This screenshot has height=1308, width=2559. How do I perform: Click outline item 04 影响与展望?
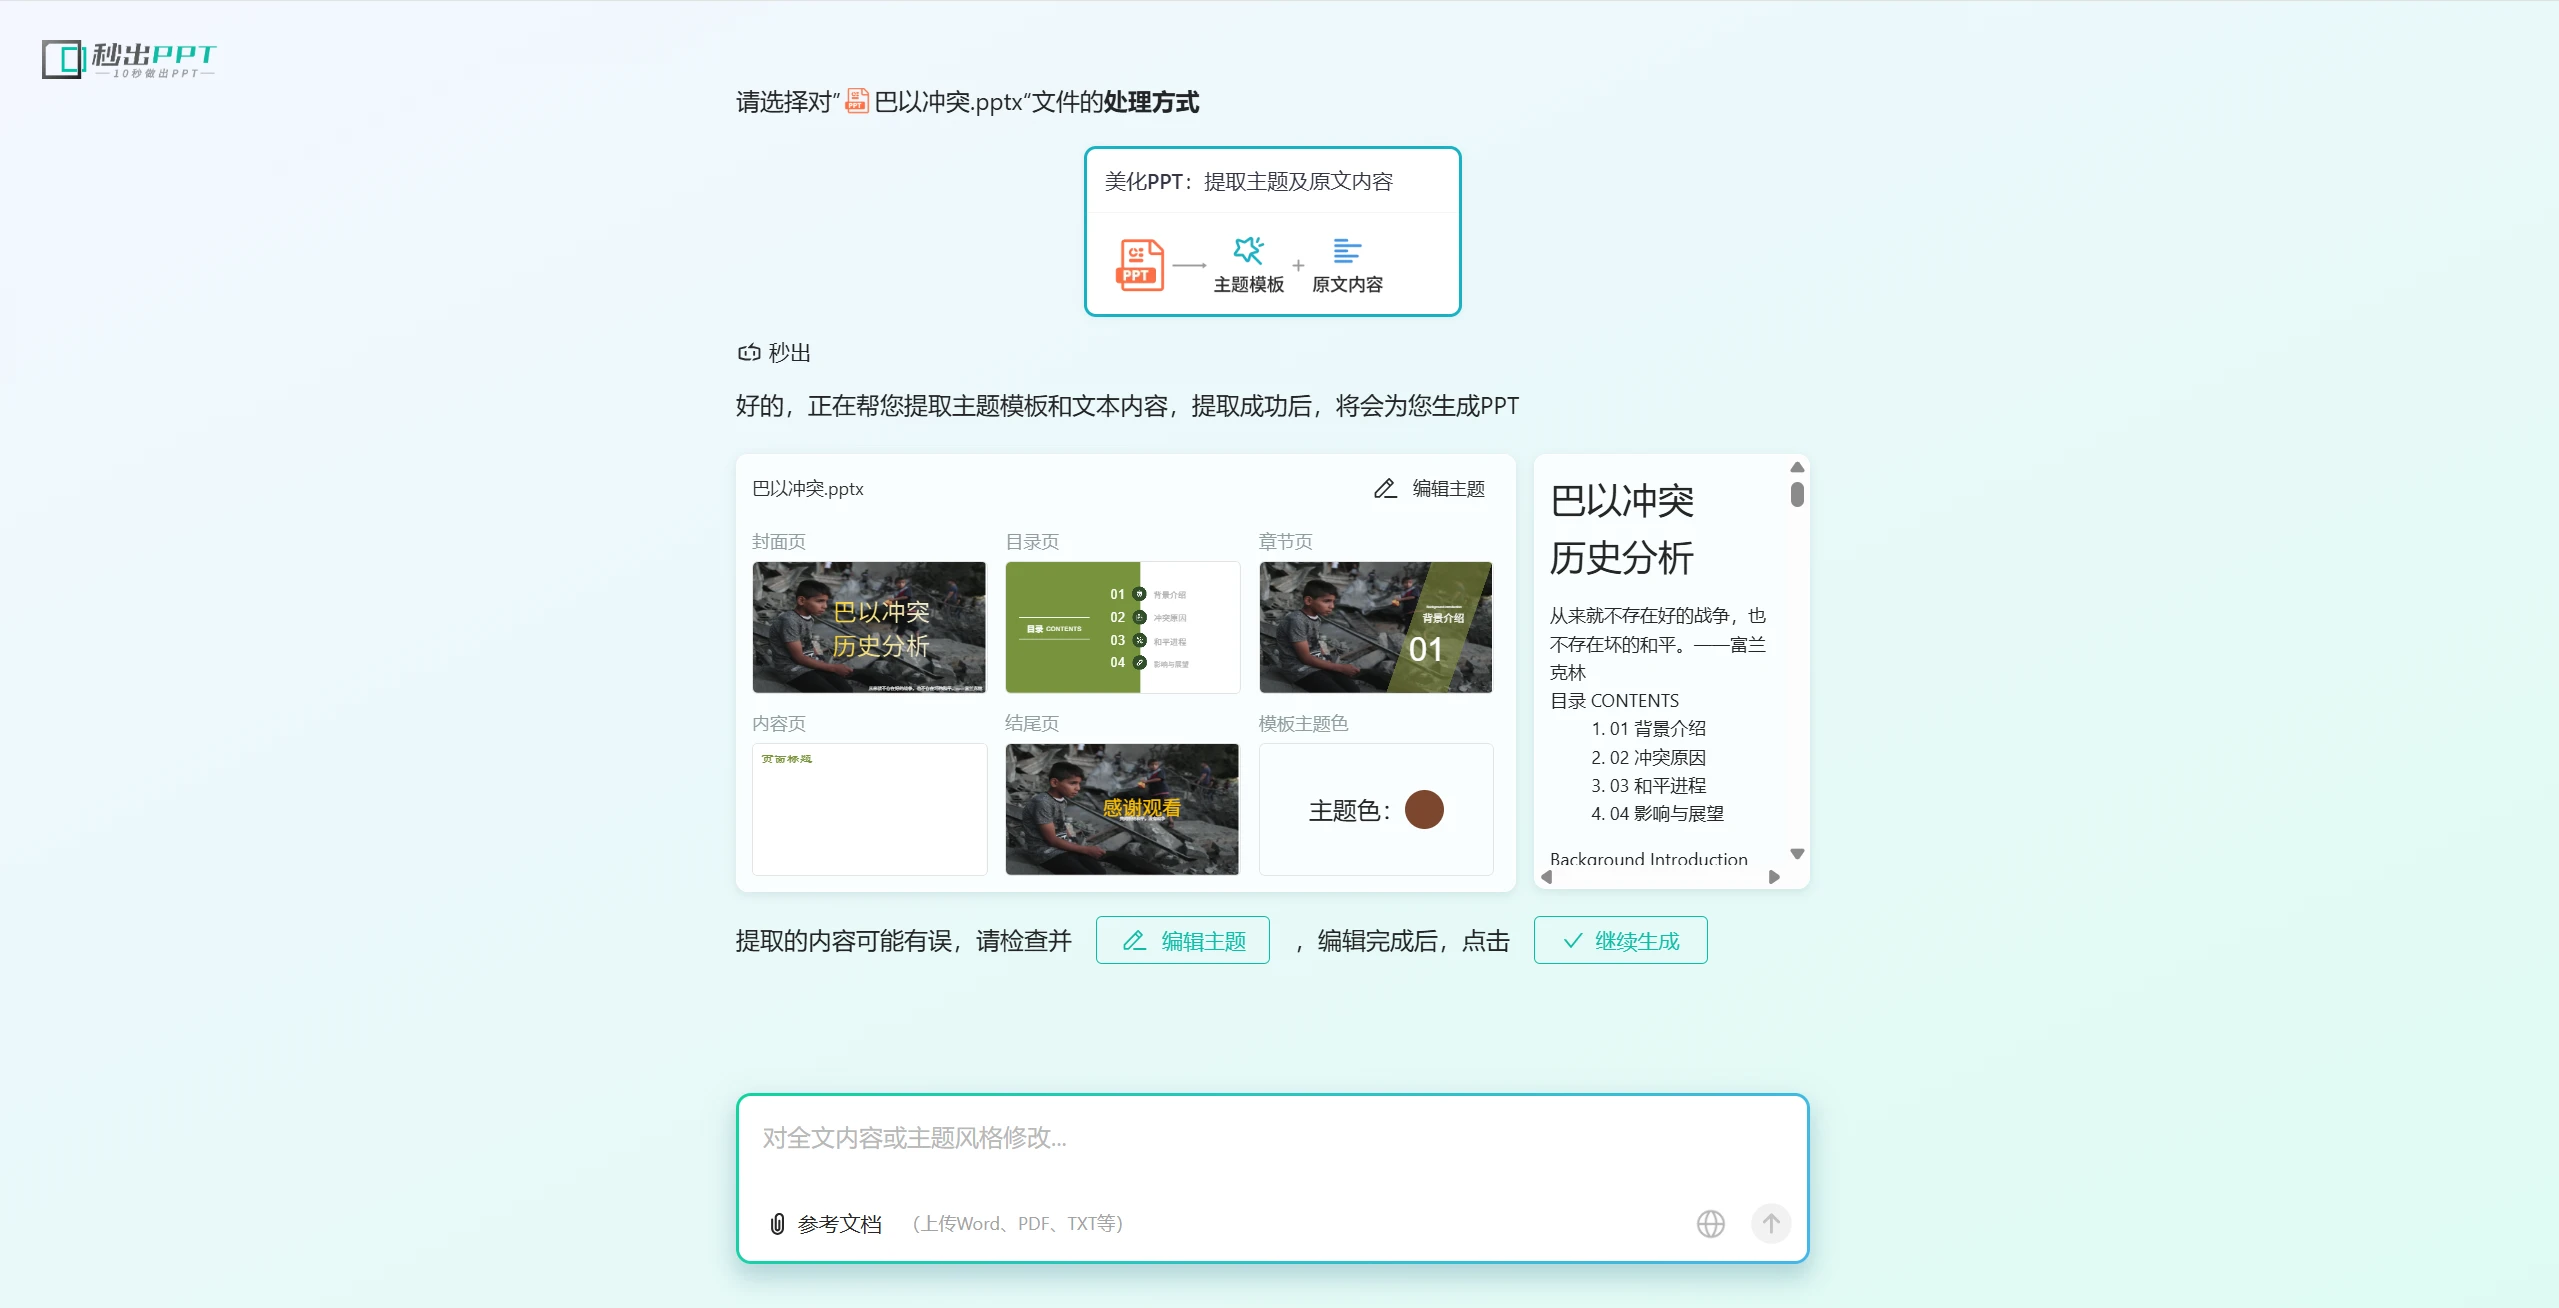tap(1667, 813)
